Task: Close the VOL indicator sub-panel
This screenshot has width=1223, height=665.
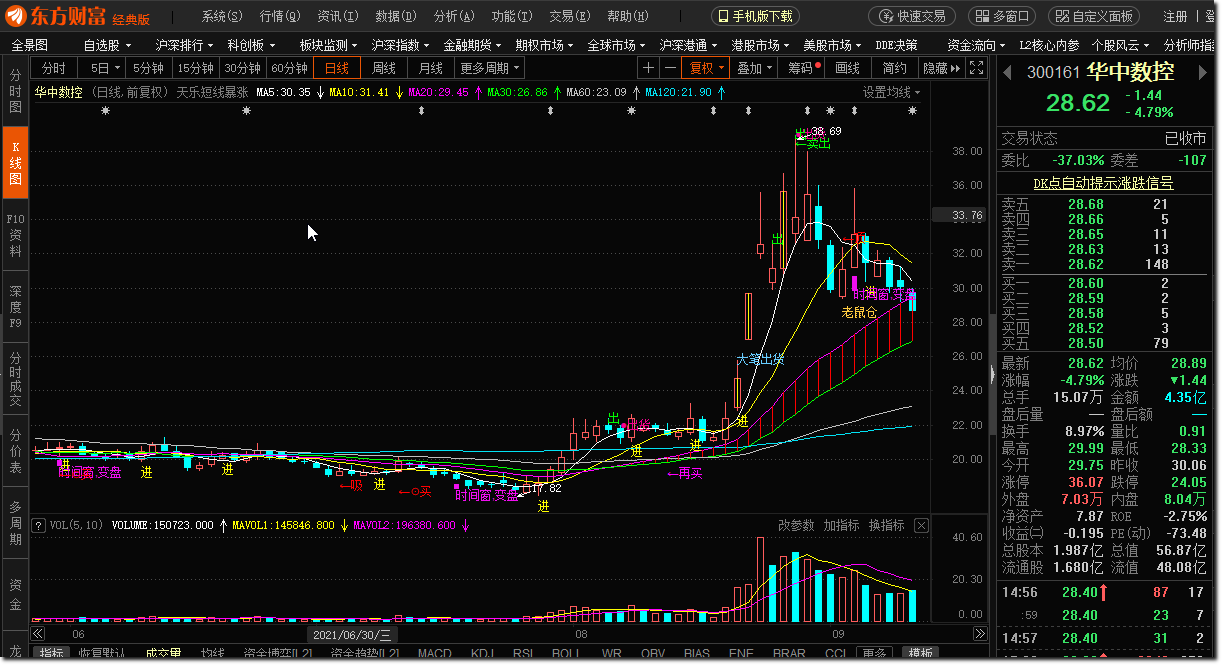Action: pyautogui.click(x=921, y=525)
